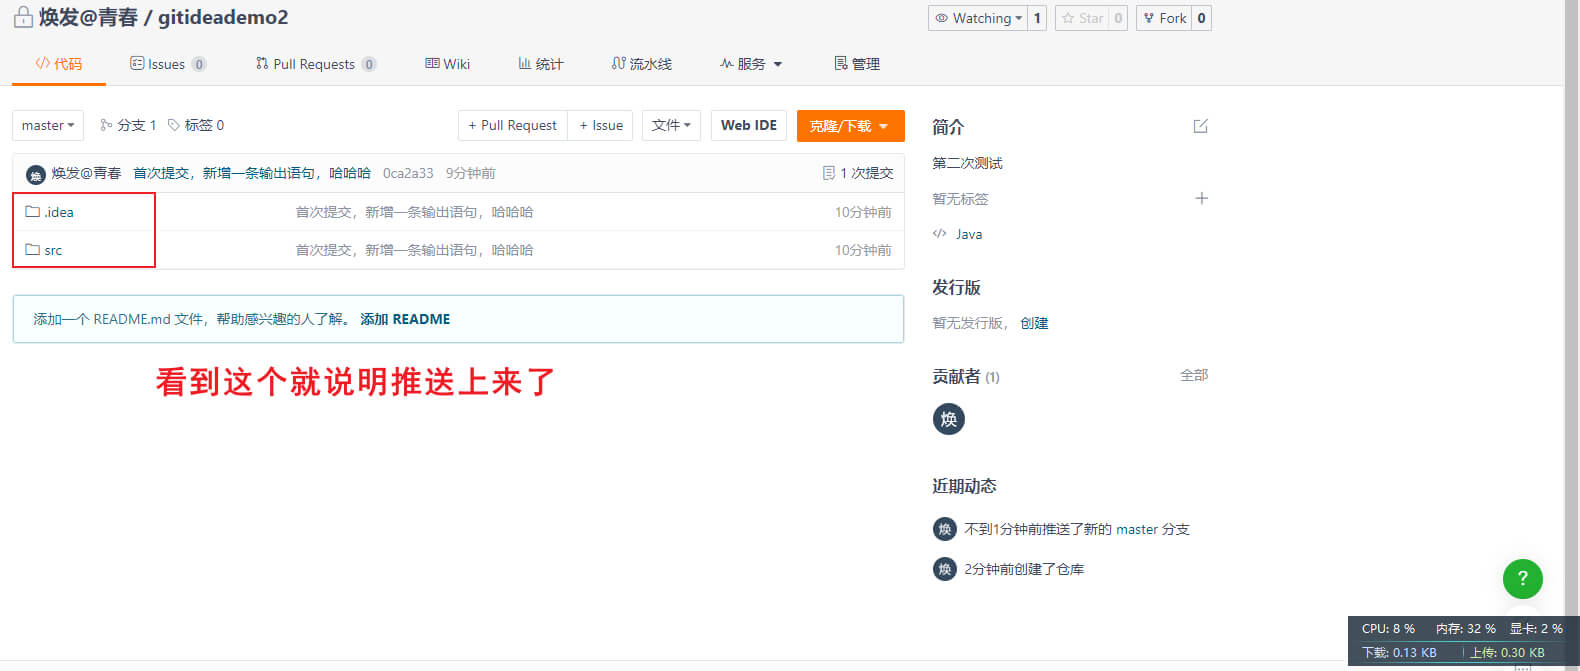The height and width of the screenshot is (671, 1580).
Task: Click the code icon beside Java
Action: [939, 233]
